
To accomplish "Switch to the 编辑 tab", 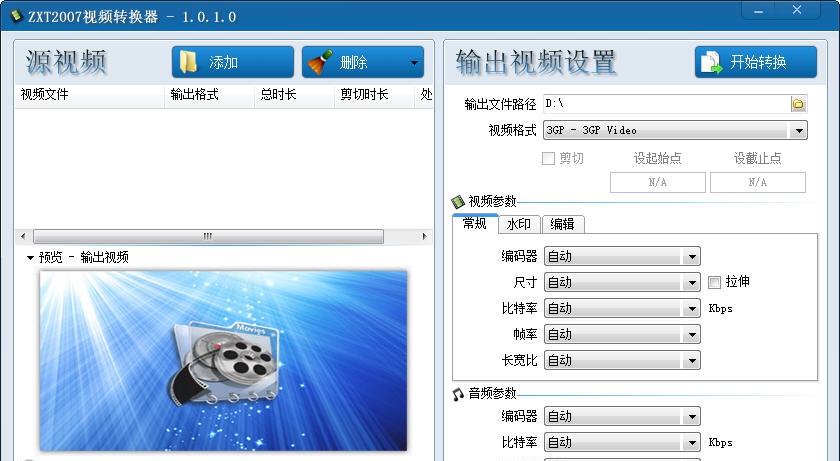I will (x=562, y=224).
